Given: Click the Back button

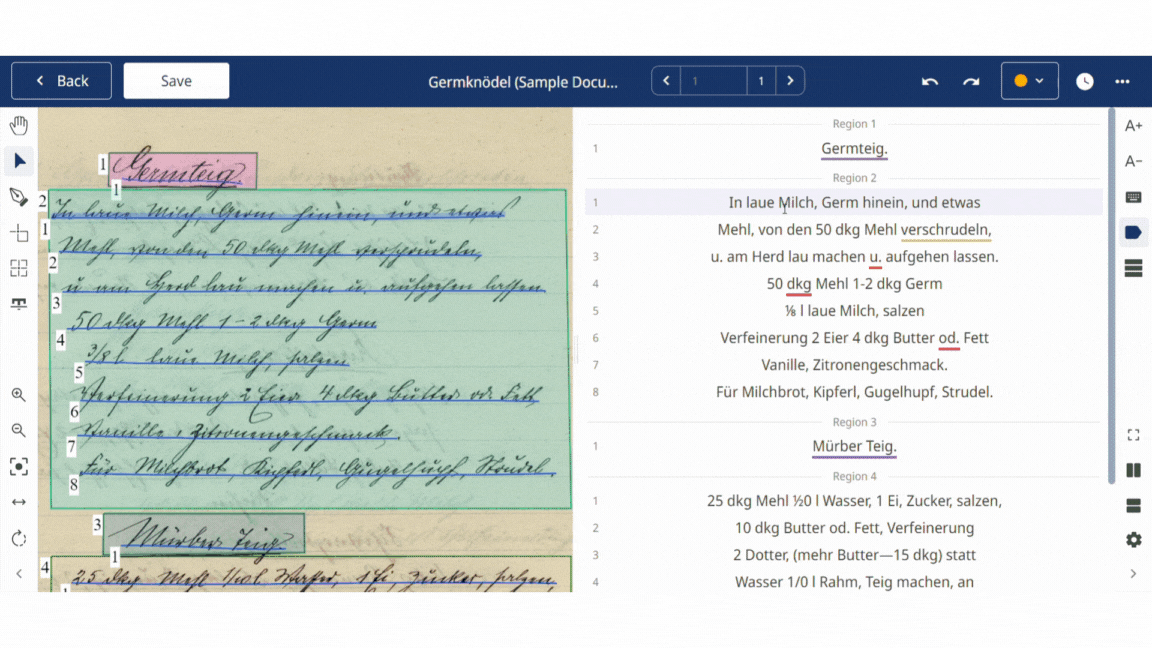Looking at the screenshot, I should click(x=61, y=81).
